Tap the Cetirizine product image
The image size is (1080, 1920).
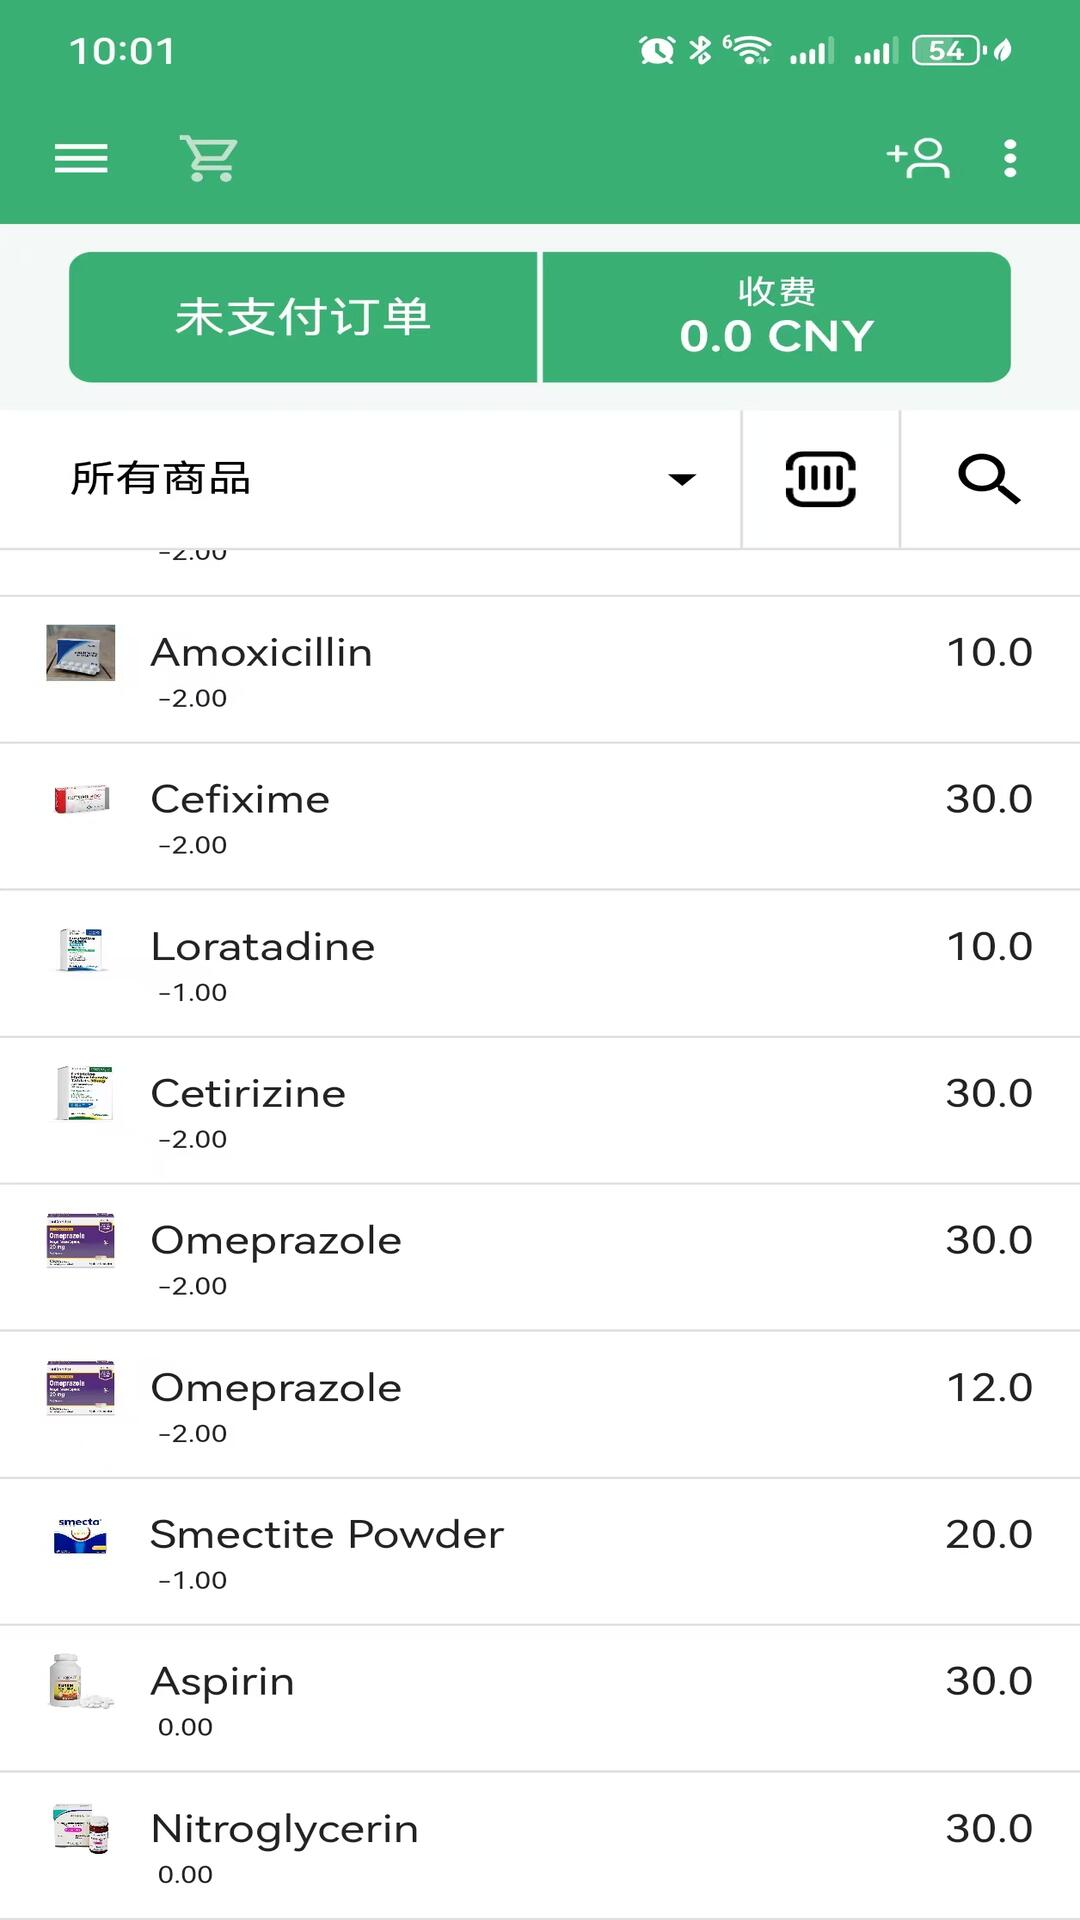(84, 1093)
